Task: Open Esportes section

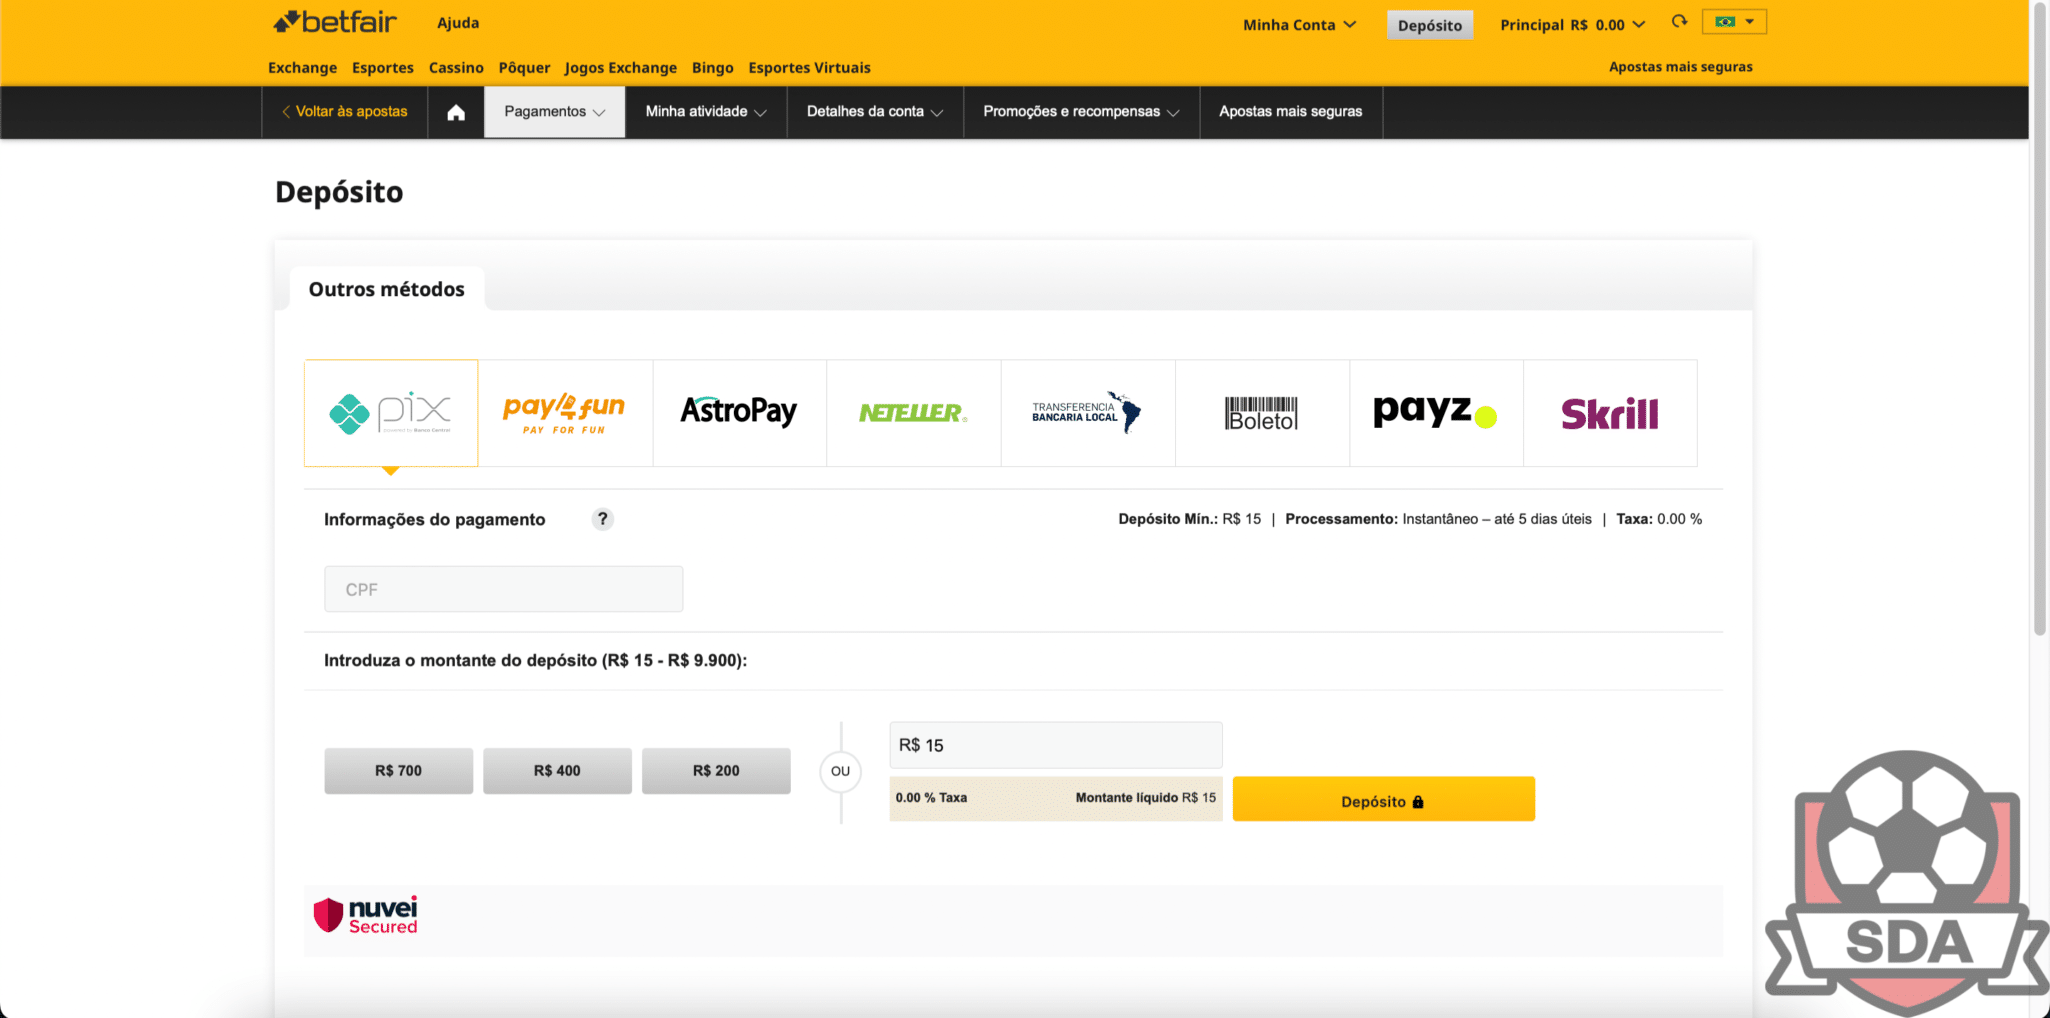Action: point(382,68)
